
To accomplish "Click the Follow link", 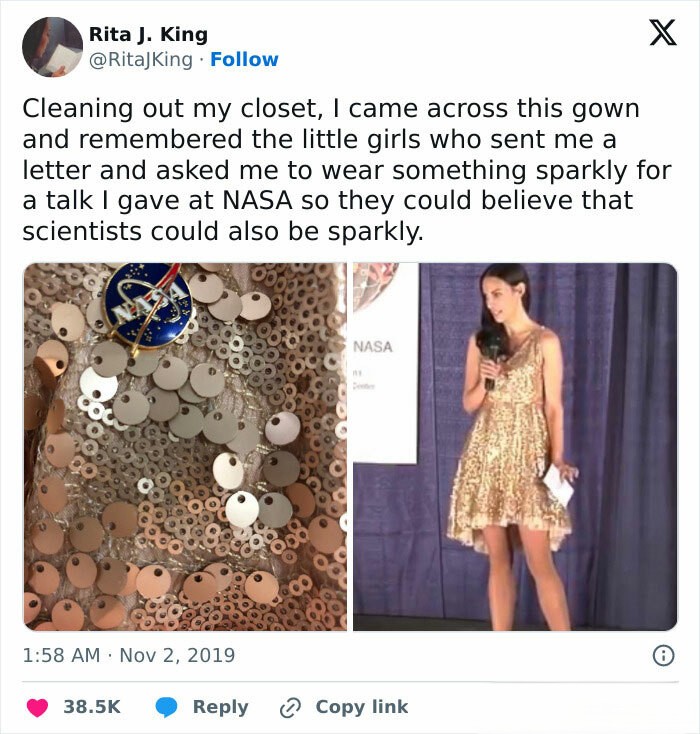I will pos(244,59).
